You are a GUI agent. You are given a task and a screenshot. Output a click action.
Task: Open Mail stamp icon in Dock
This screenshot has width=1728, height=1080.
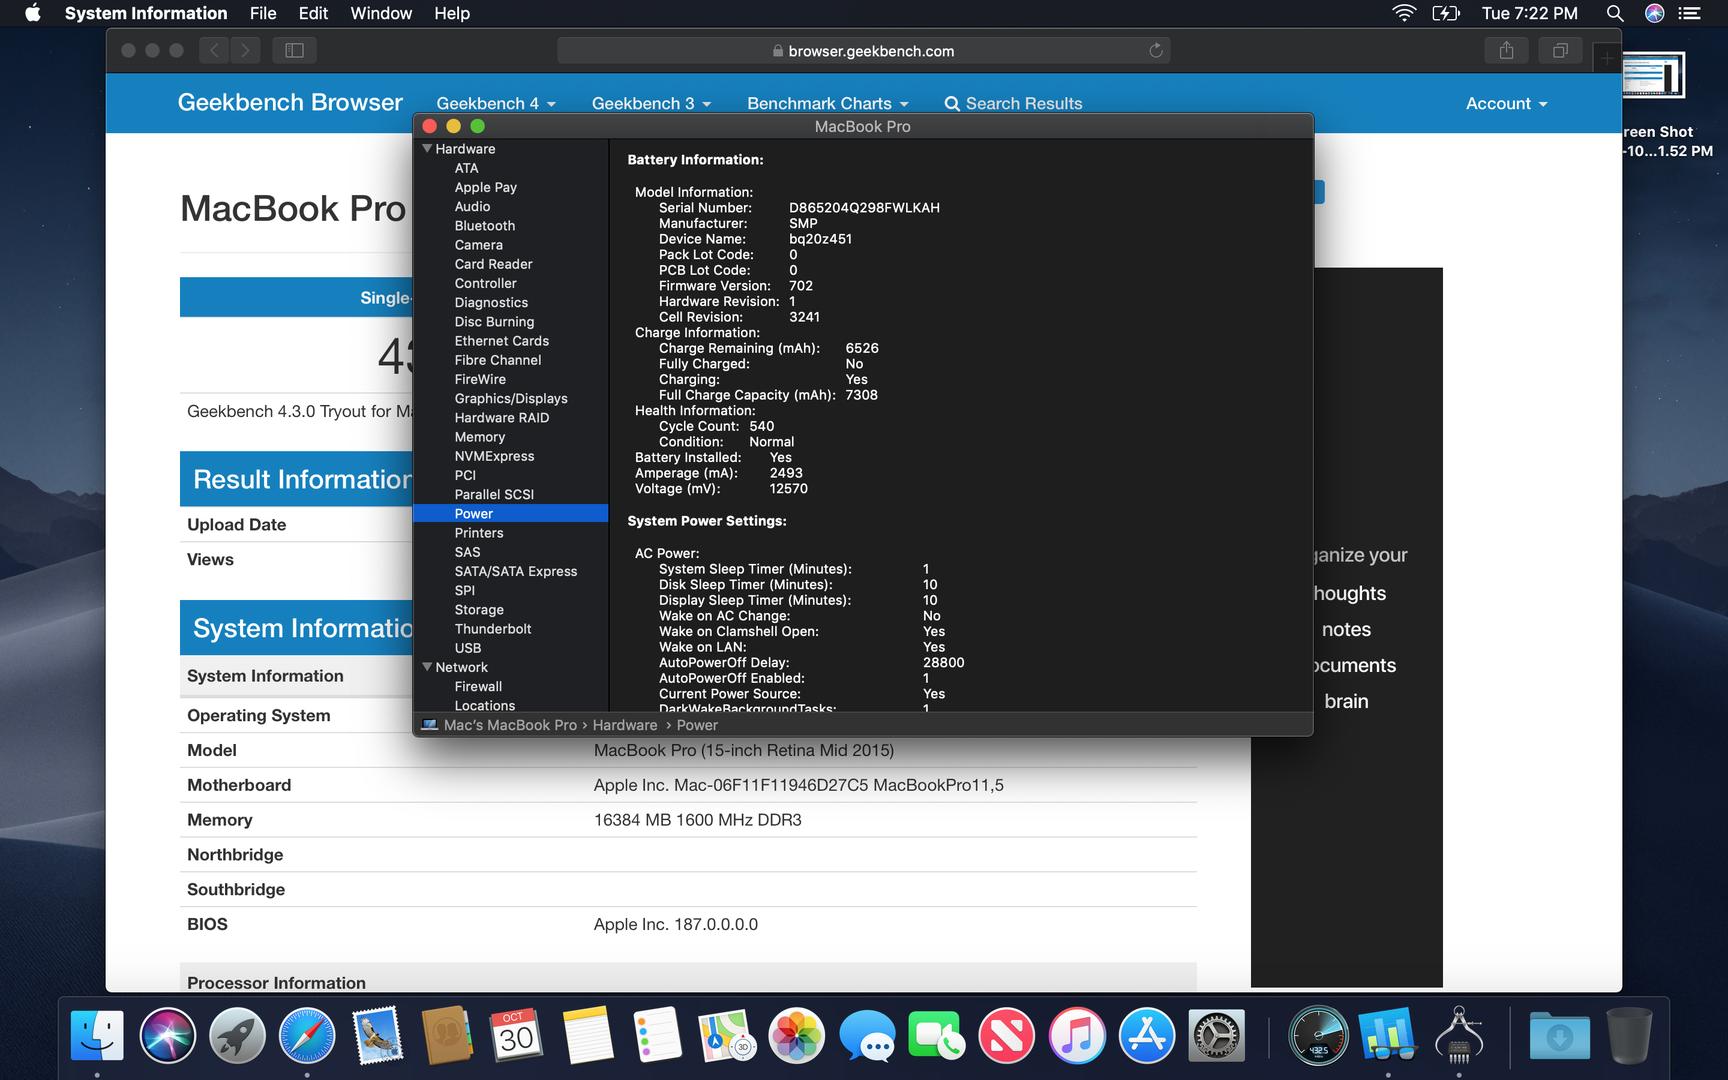pyautogui.click(x=377, y=1035)
